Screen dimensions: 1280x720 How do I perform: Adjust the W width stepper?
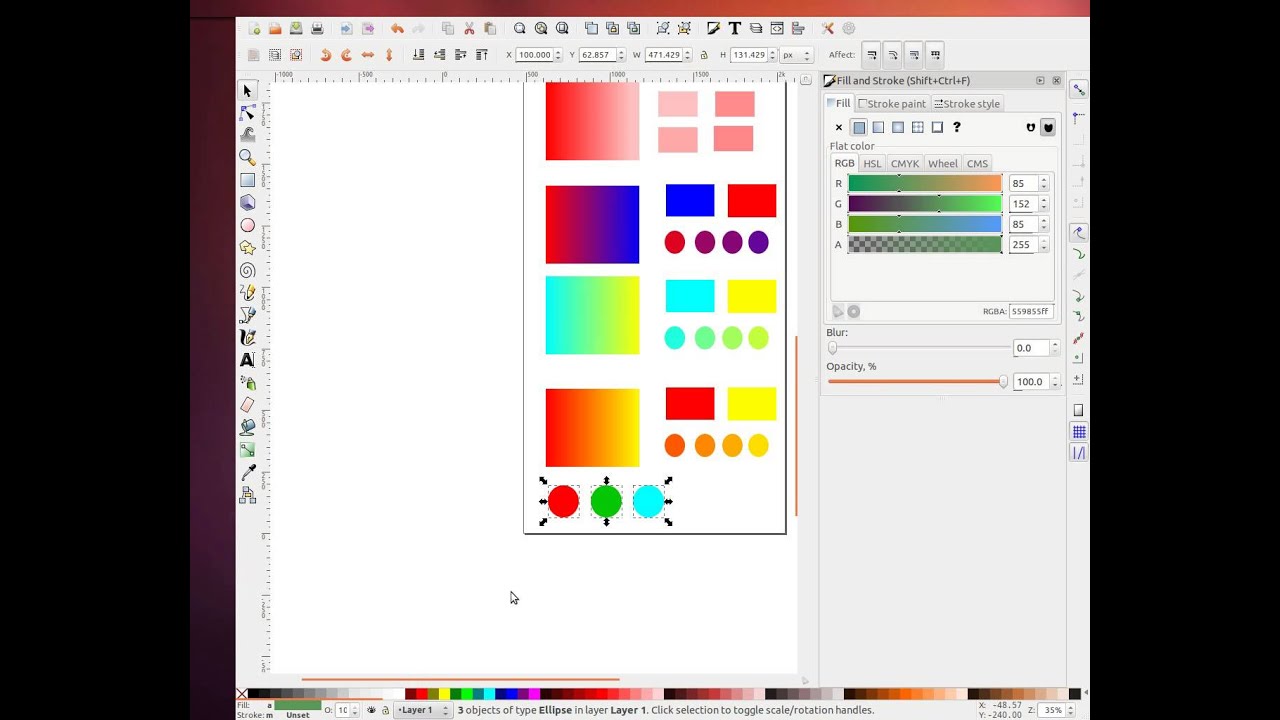pos(688,55)
